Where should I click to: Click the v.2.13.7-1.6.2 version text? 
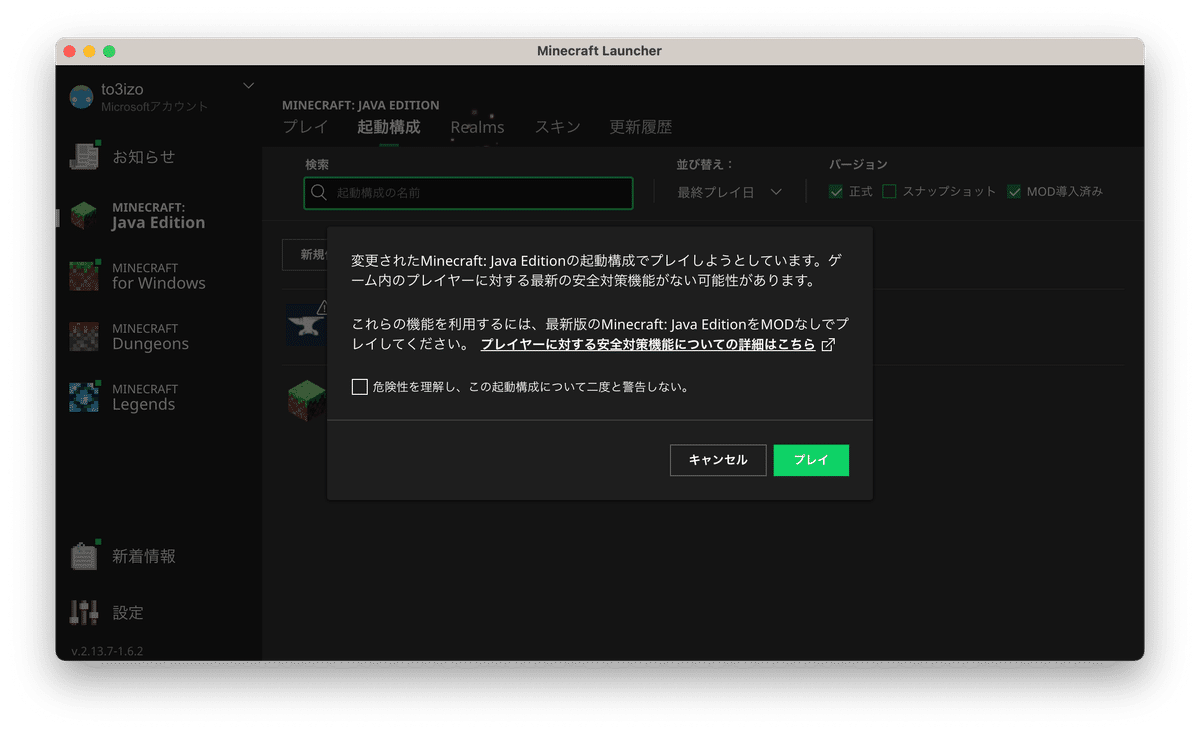[107, 651]
